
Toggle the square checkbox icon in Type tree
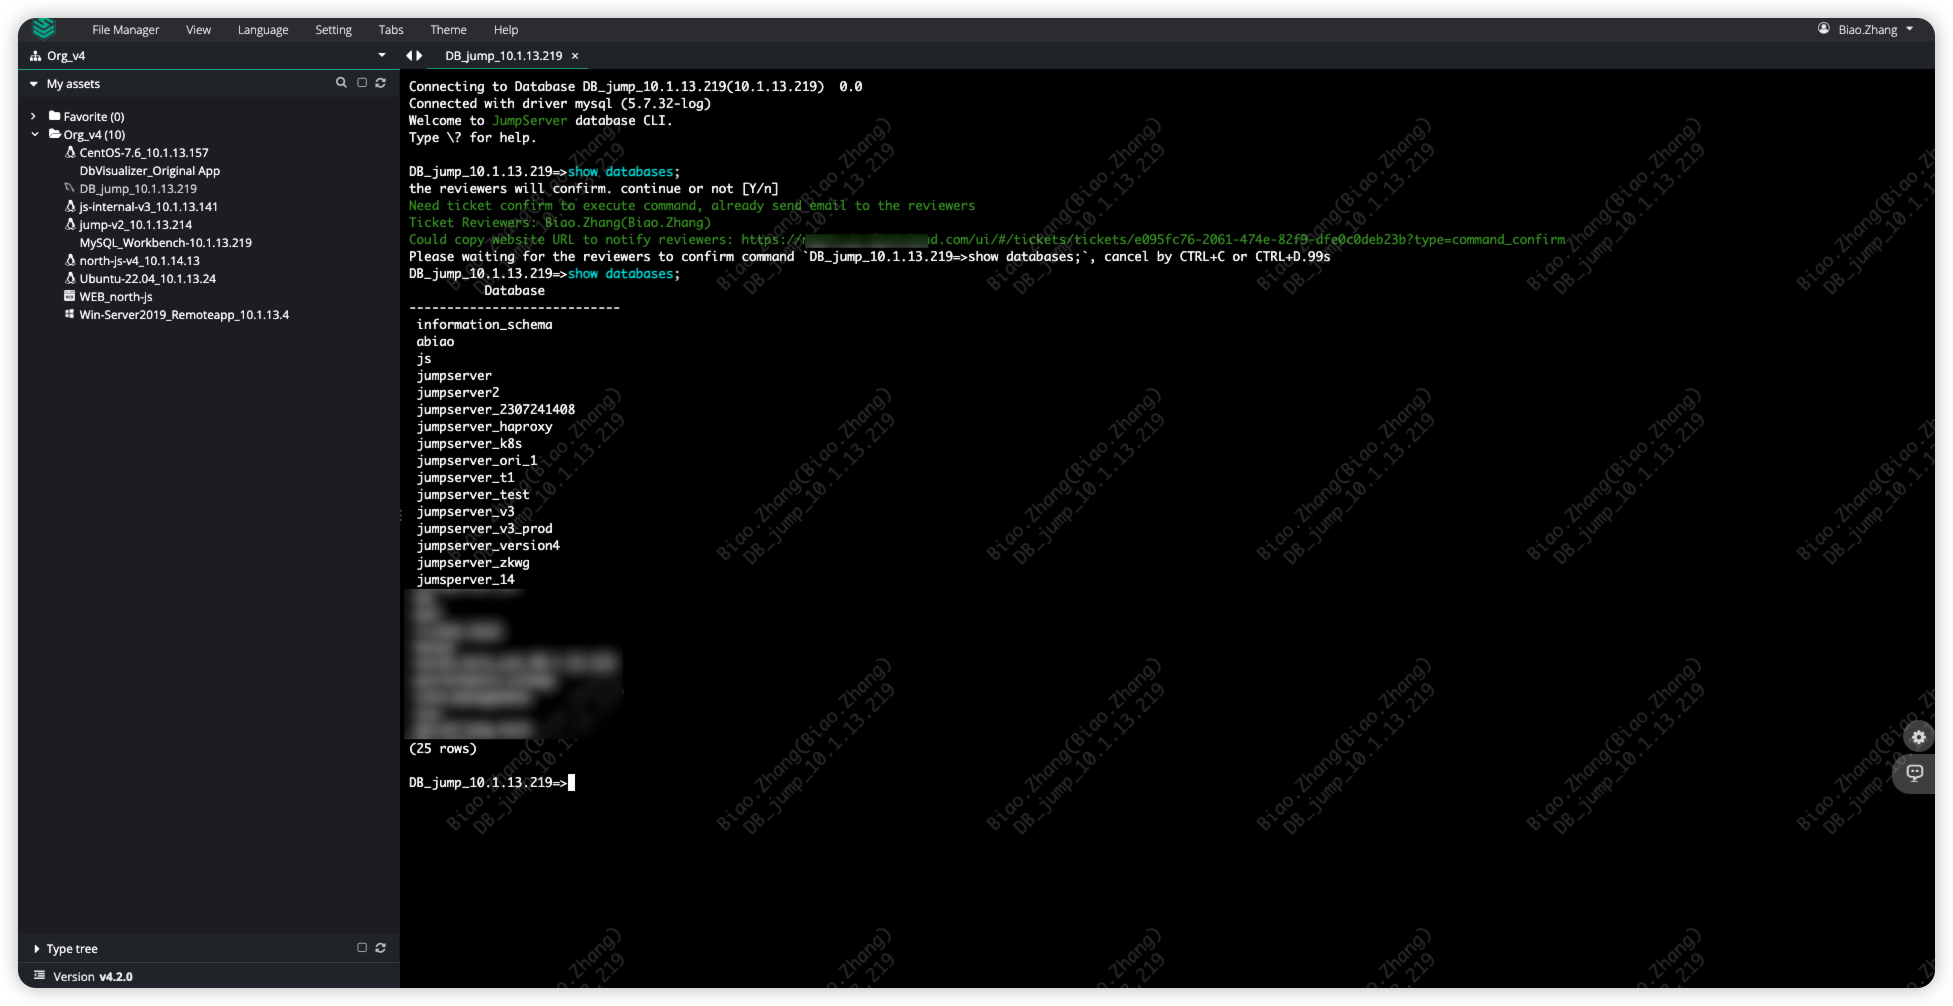(362, 948)
